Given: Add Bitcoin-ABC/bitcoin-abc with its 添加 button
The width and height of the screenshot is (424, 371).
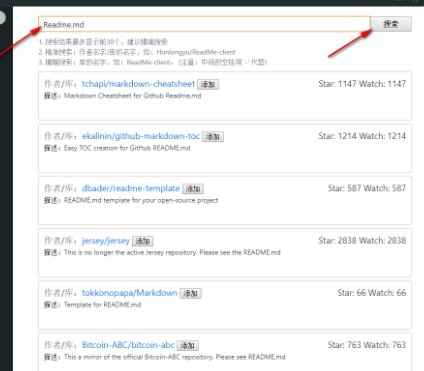Looking at the screenshot, I should (188, 345).
